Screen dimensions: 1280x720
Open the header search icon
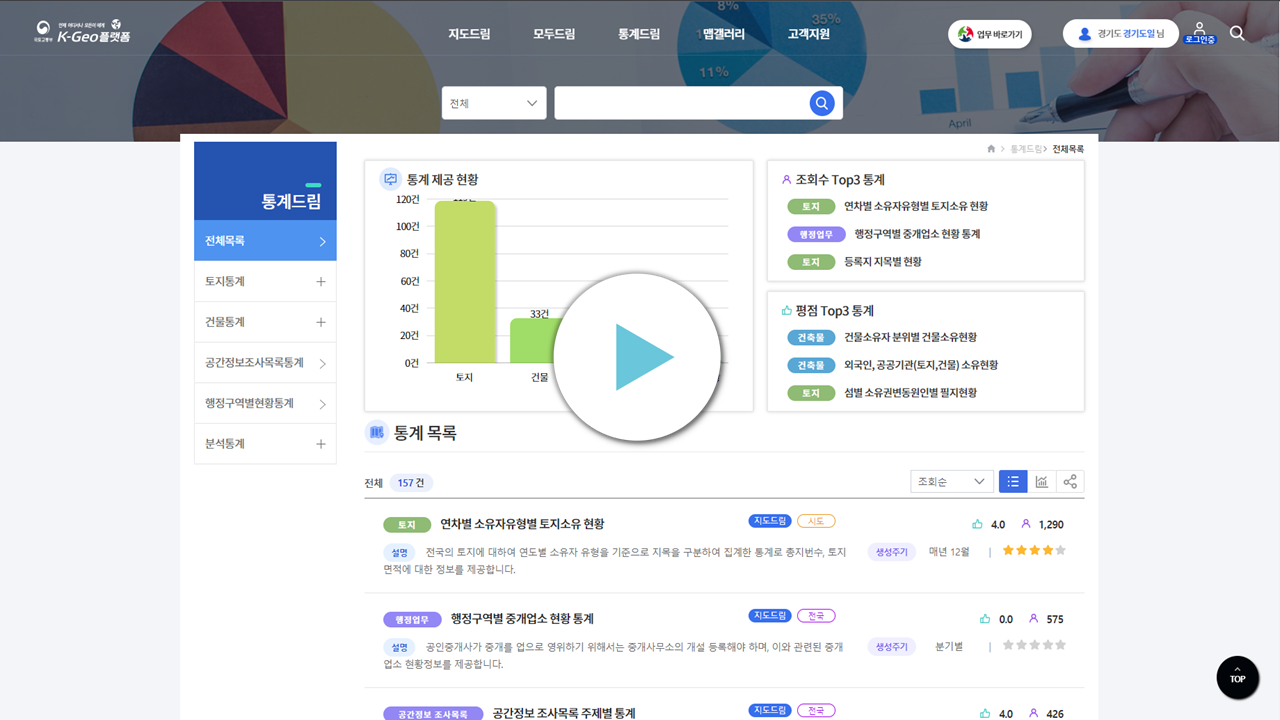click(x=1237, y=33)
